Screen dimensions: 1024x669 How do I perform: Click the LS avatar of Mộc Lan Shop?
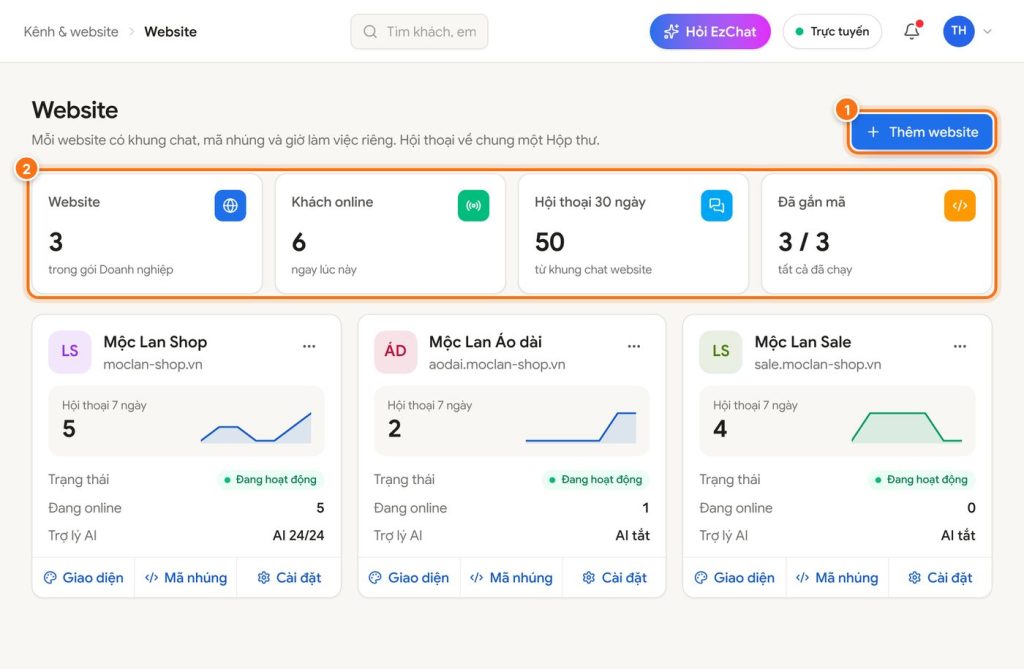point(70,351)
